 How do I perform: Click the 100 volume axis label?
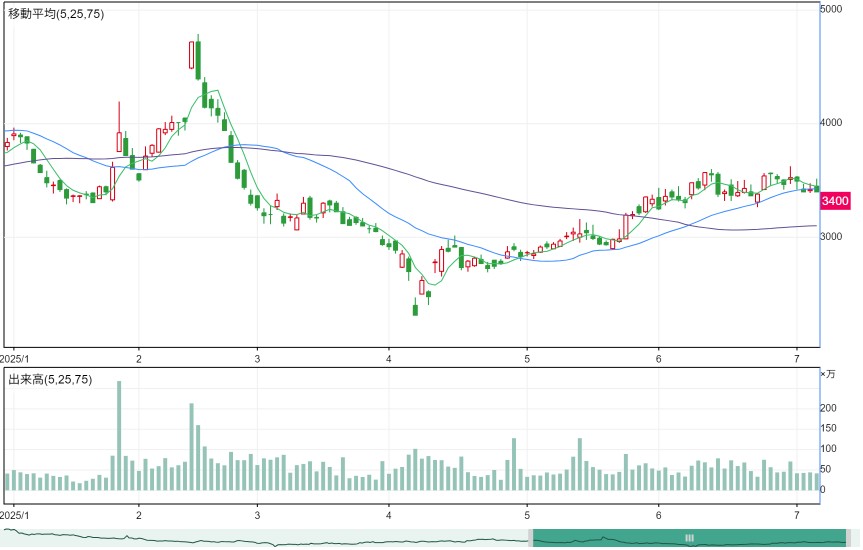pos(828,449)
